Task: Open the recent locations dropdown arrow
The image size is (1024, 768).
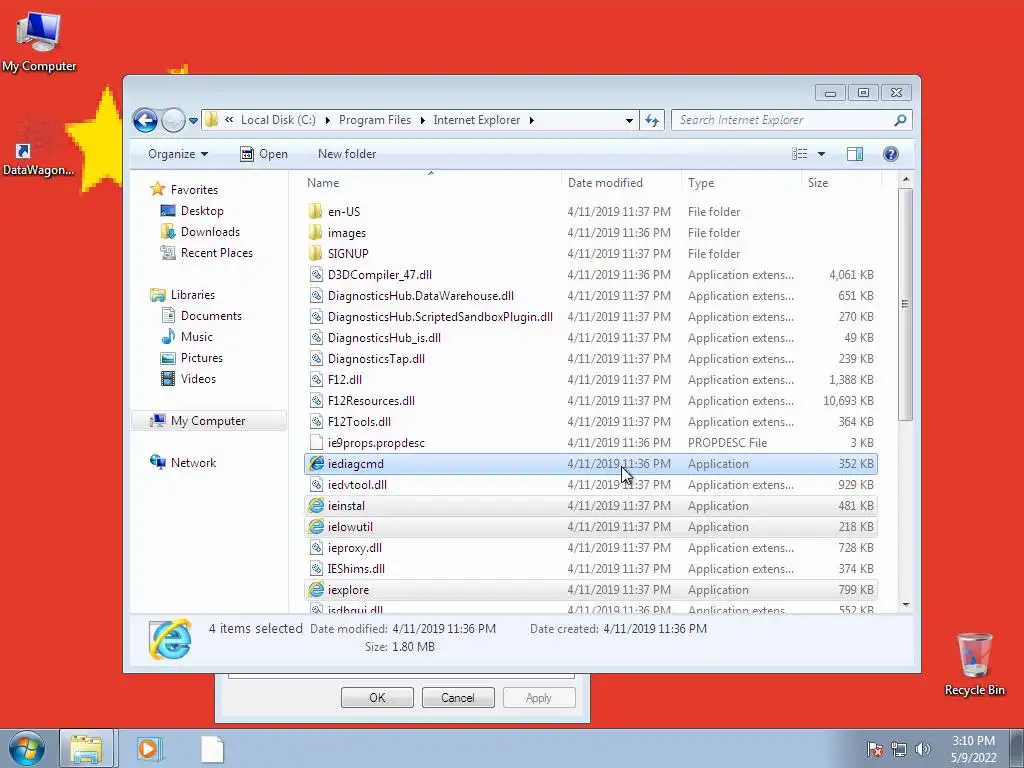Action: coord(193,121)
